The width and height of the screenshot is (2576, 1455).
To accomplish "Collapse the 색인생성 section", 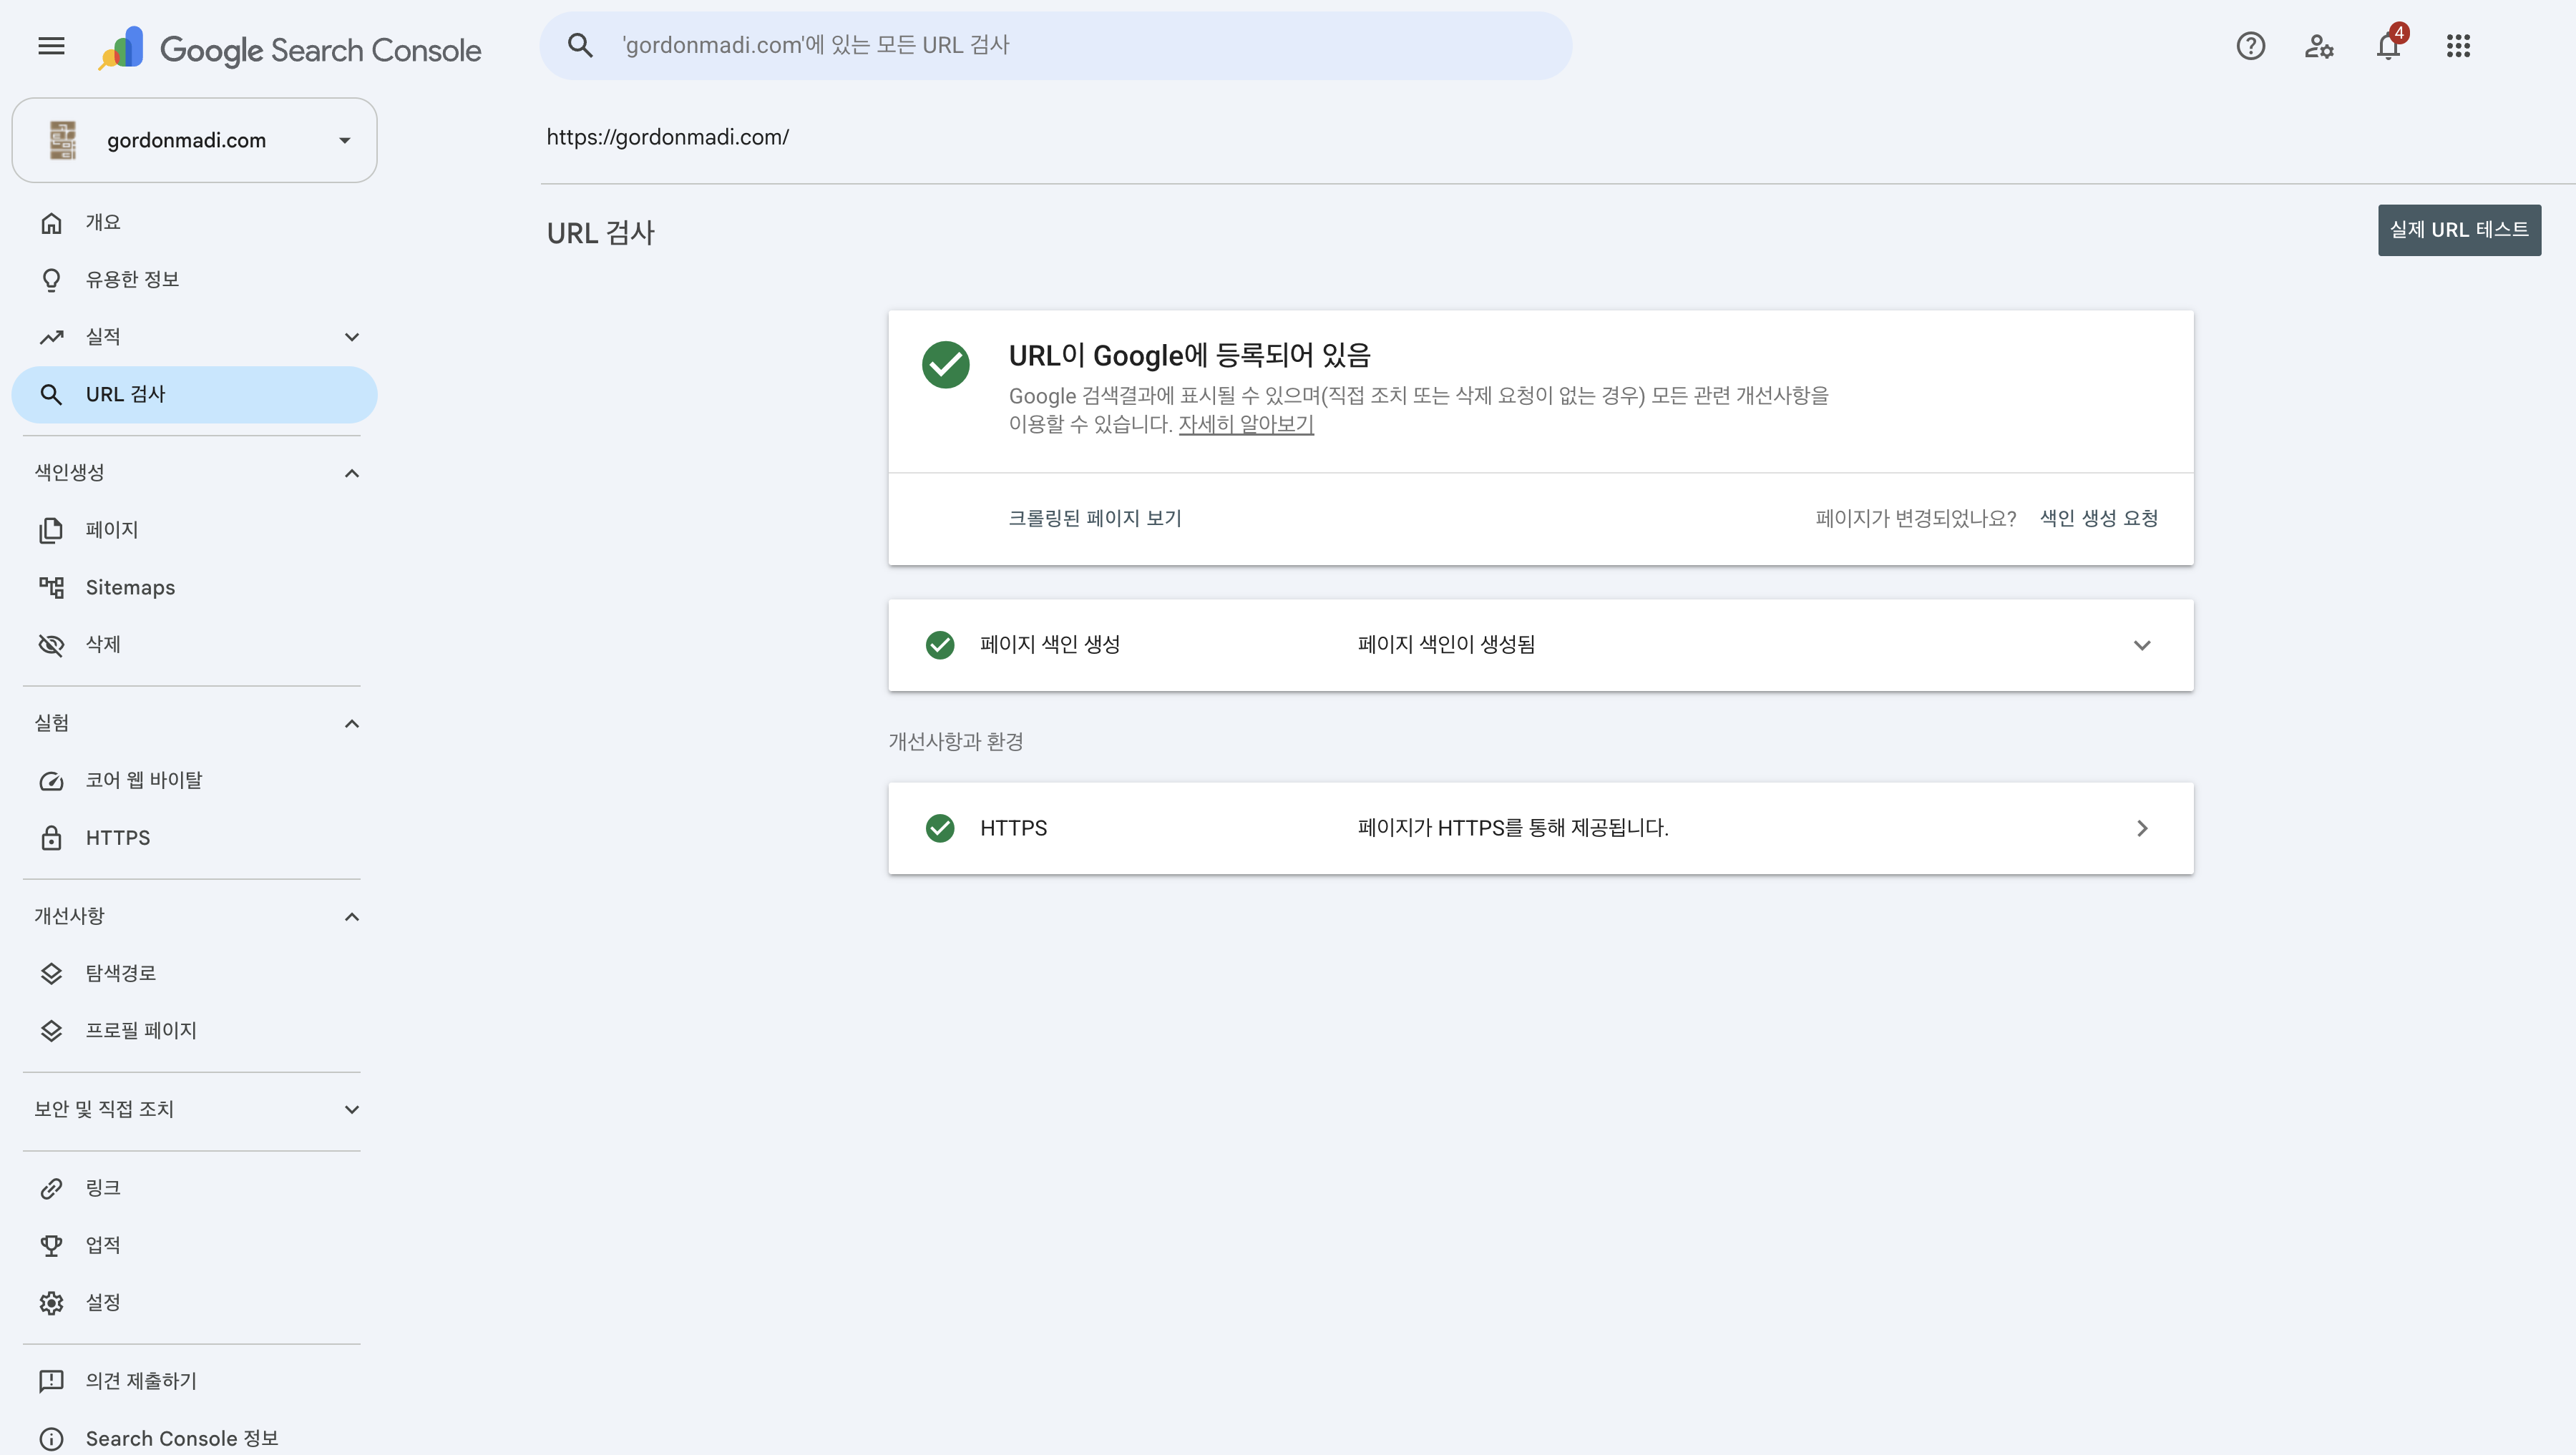I will point(352,473).
